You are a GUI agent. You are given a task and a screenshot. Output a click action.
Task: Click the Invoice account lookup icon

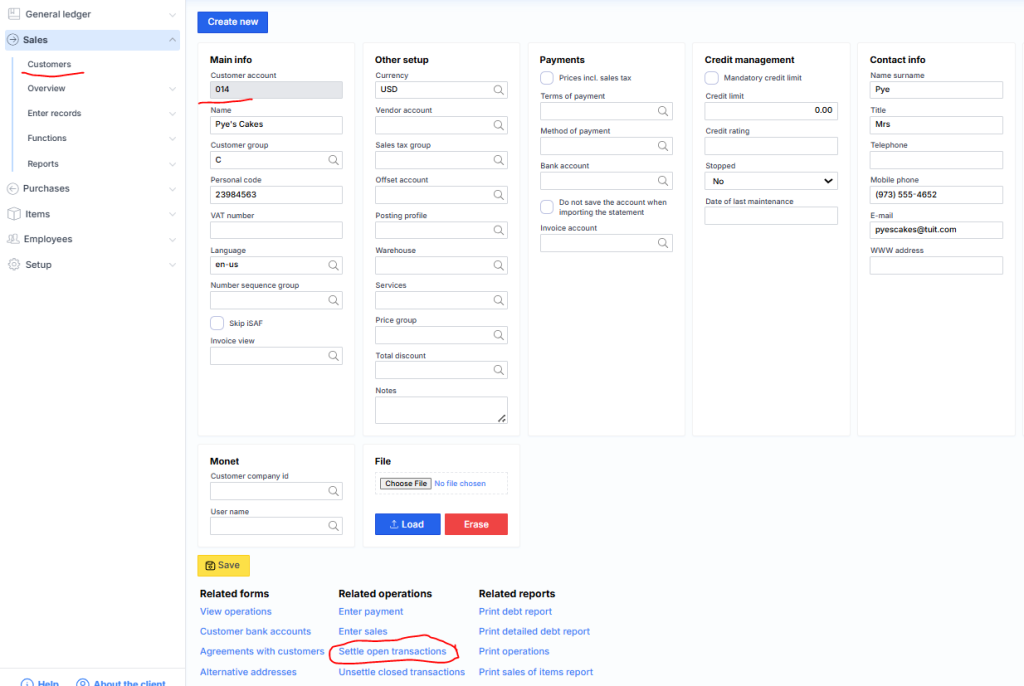click(663, 243)
